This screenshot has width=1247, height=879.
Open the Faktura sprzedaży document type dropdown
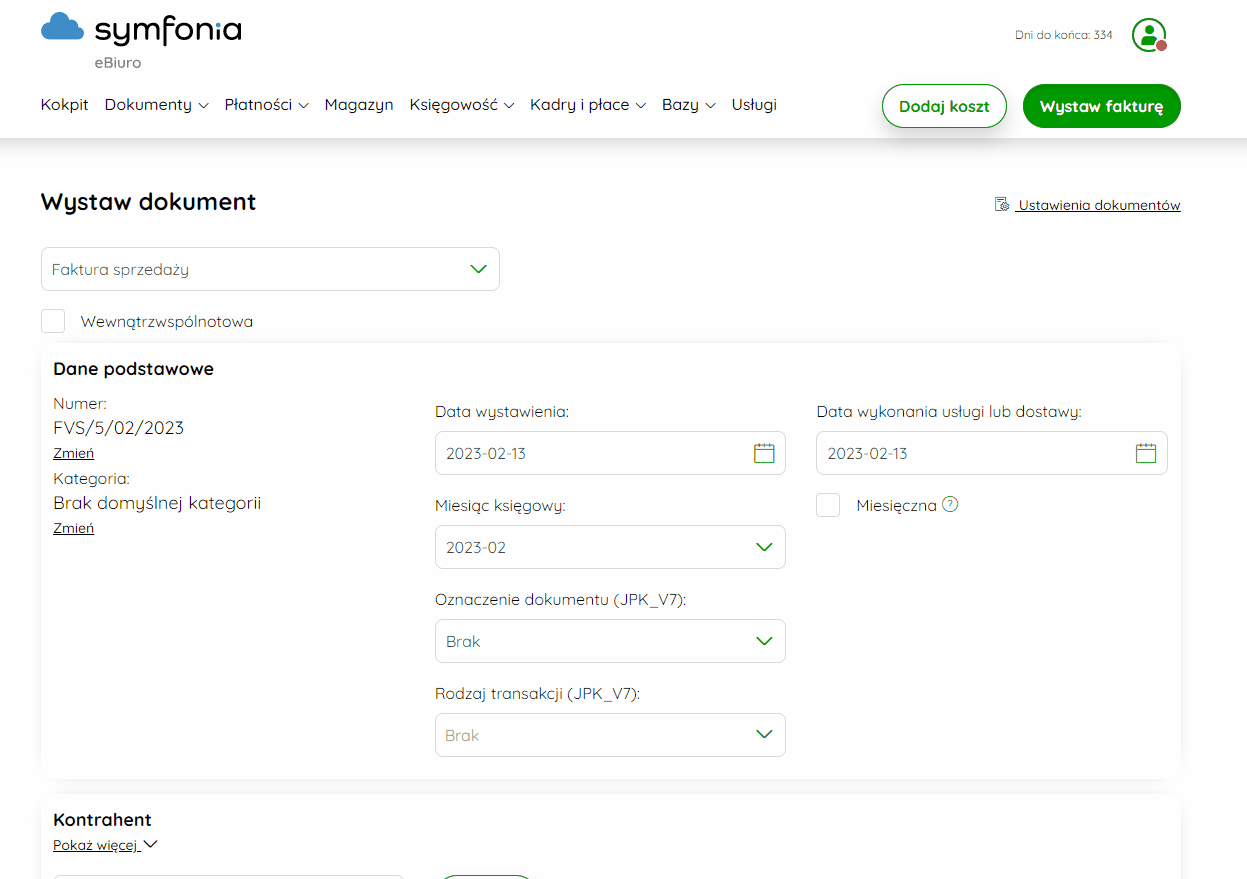tap(270, 269)
